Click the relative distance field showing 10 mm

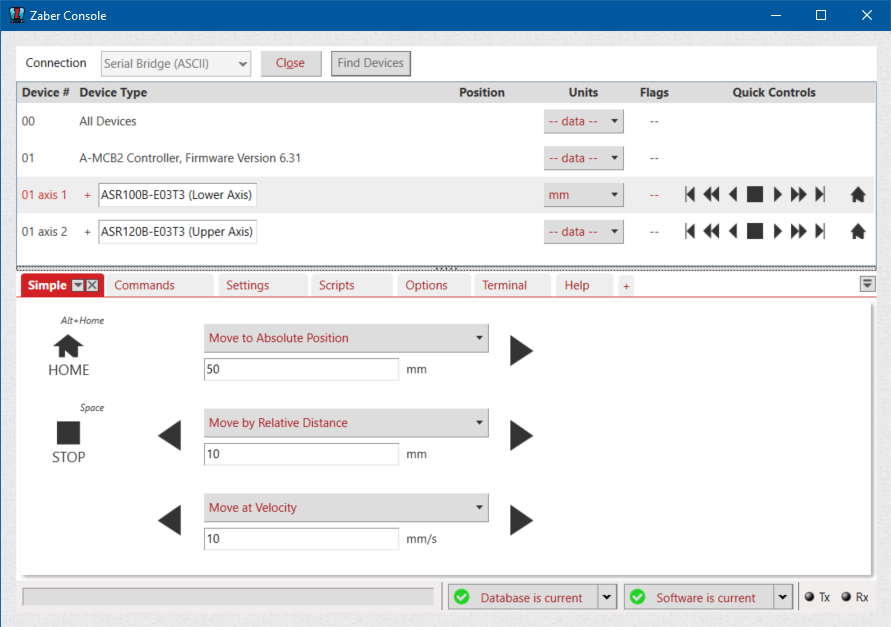click(301, 454)
